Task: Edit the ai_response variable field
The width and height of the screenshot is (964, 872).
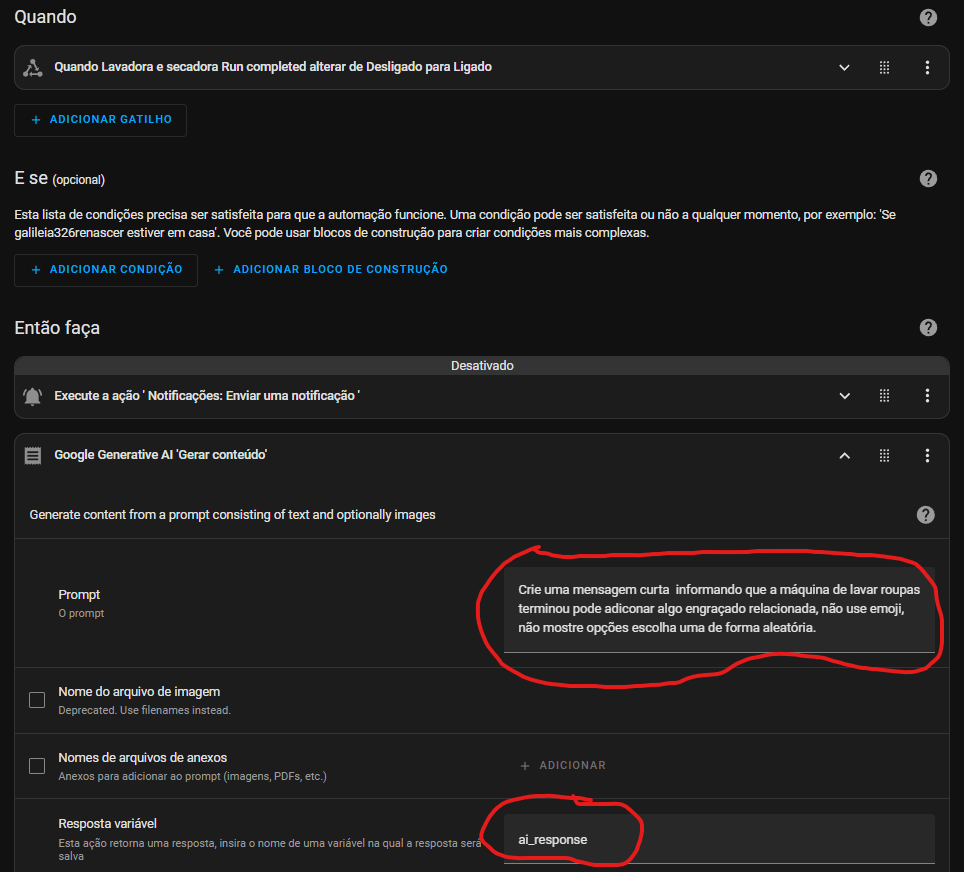Action: [719, 839]
